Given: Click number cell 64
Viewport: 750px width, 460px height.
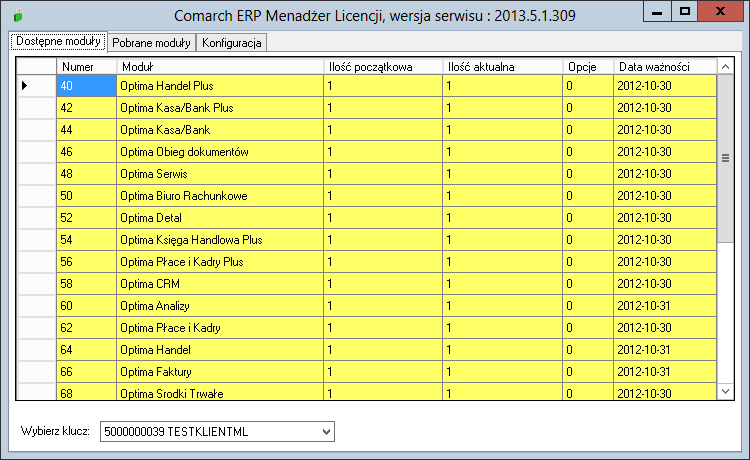Looking at the screenshot, I should [87, 350].
